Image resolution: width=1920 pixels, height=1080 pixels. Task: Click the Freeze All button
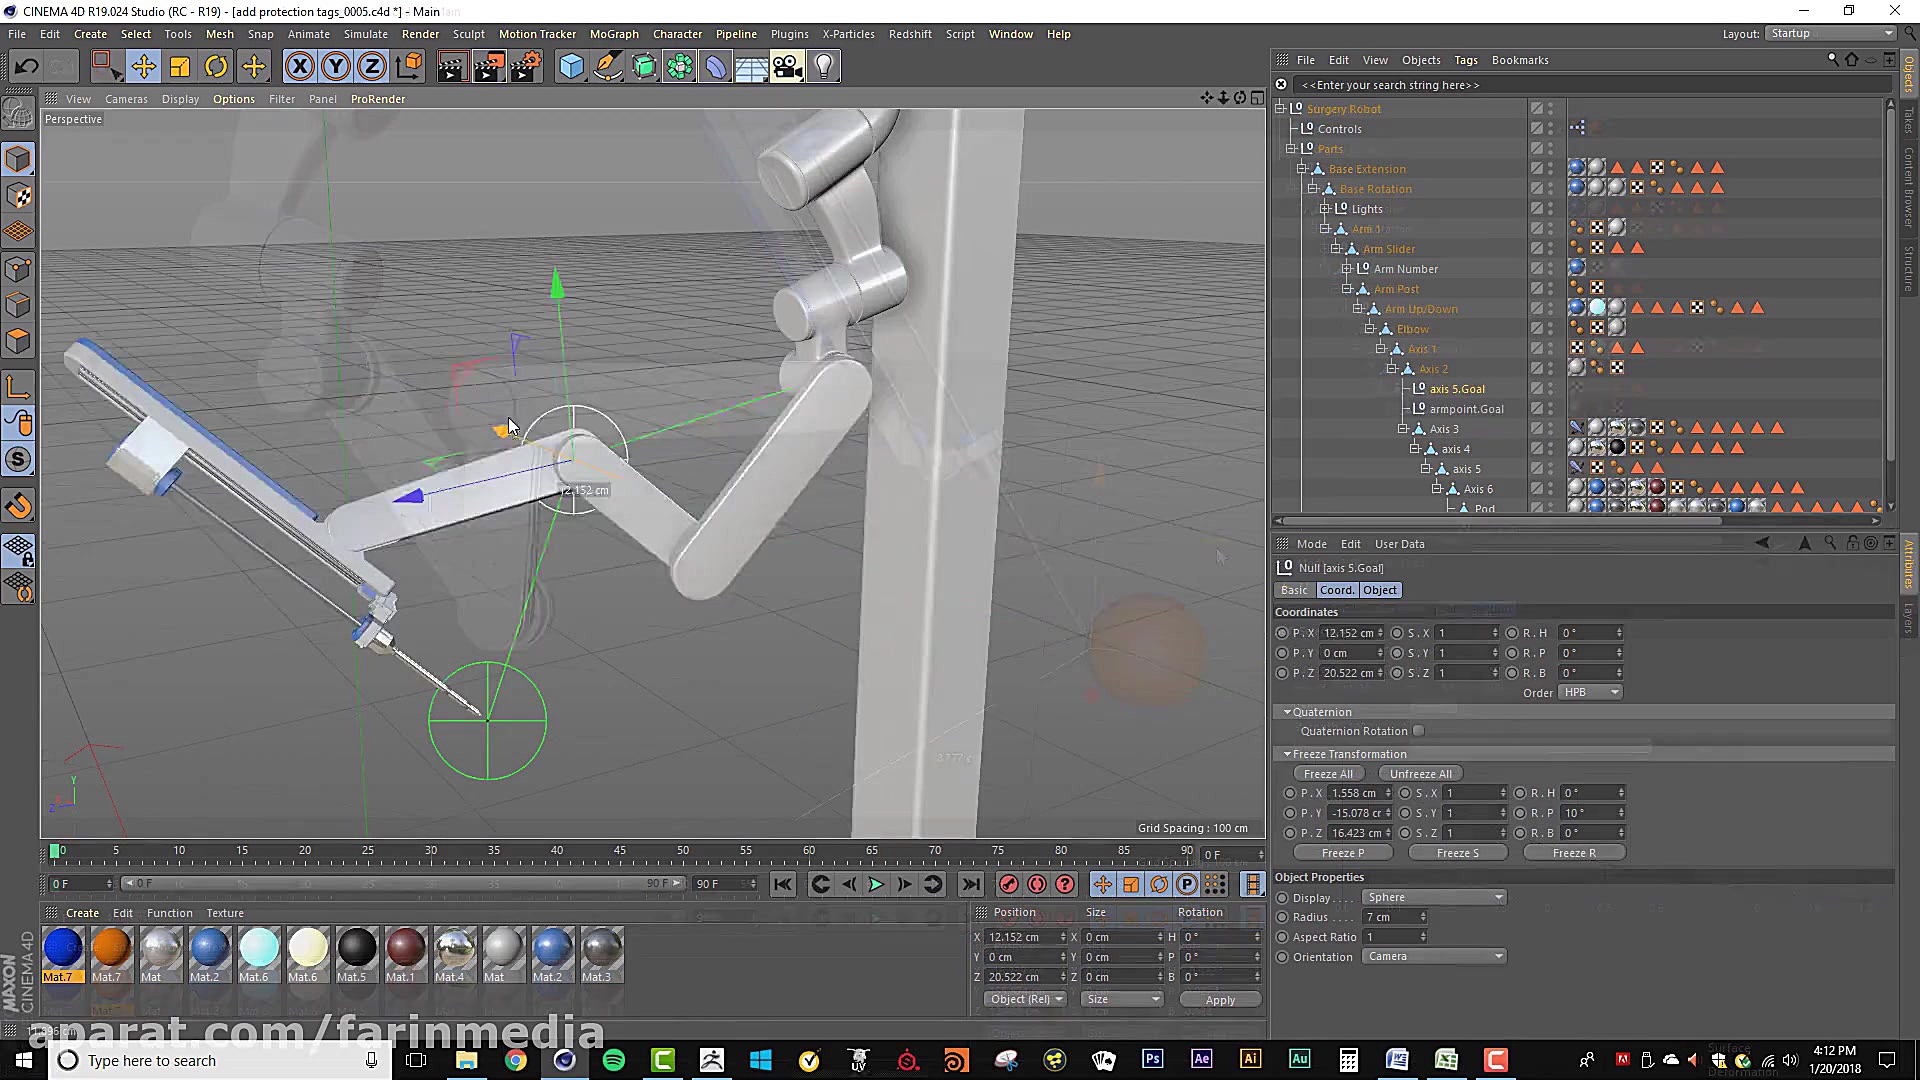(1328, 774)
